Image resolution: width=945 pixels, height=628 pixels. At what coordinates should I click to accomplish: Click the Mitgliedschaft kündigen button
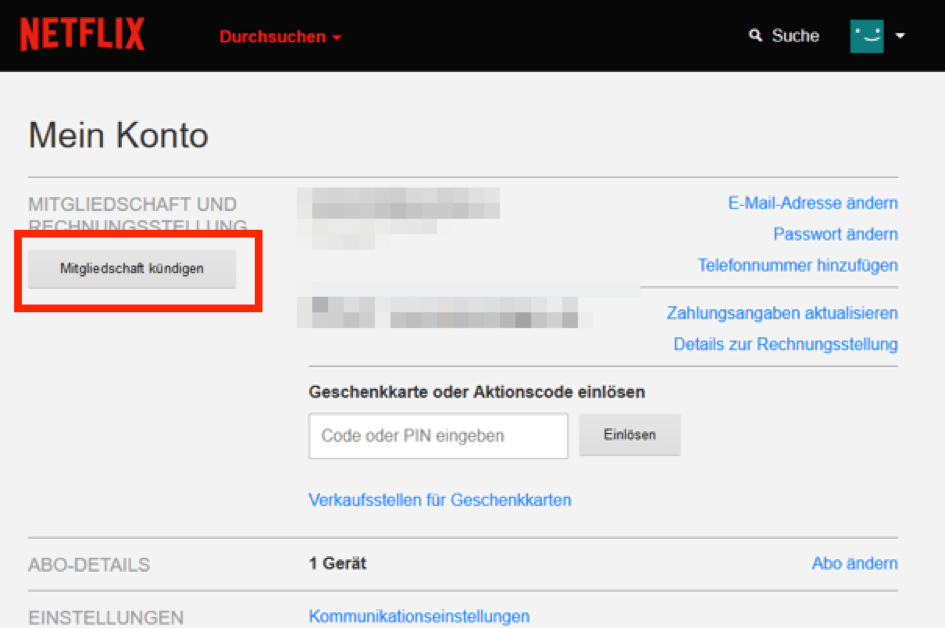pyautogui.click(x=131, y=268)
